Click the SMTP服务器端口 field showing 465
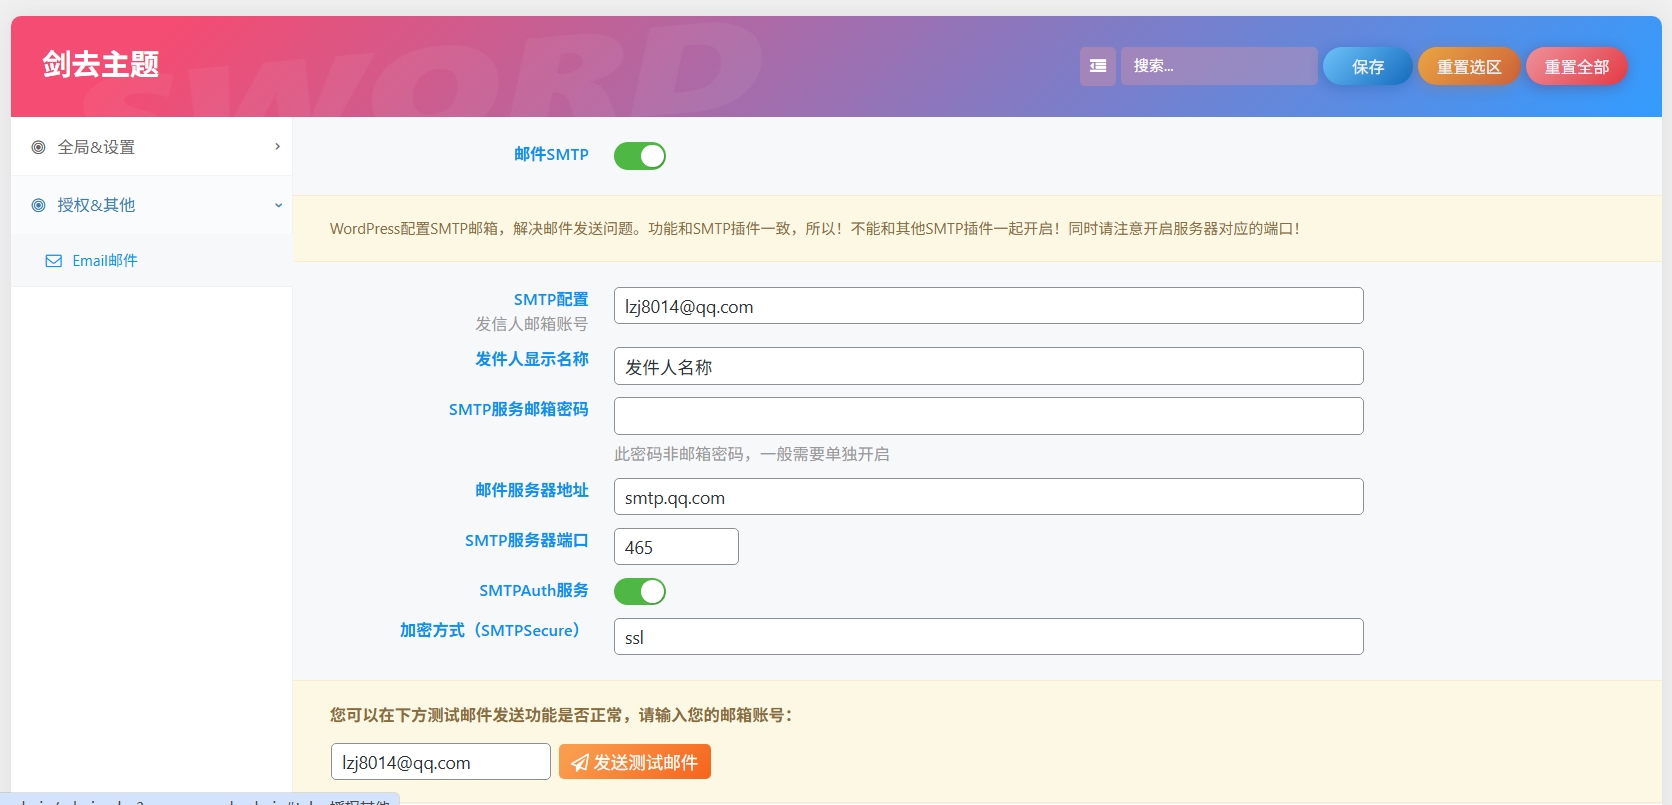The image size is (1672, 805). pos(676,547)
